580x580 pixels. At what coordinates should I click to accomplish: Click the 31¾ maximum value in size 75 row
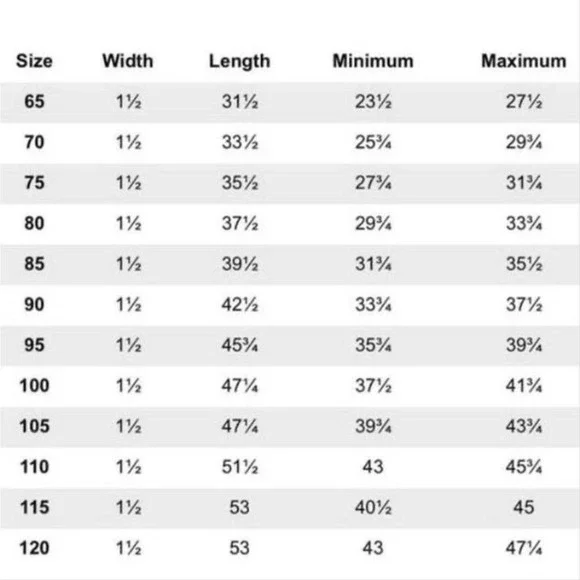[x=524, y=183]
